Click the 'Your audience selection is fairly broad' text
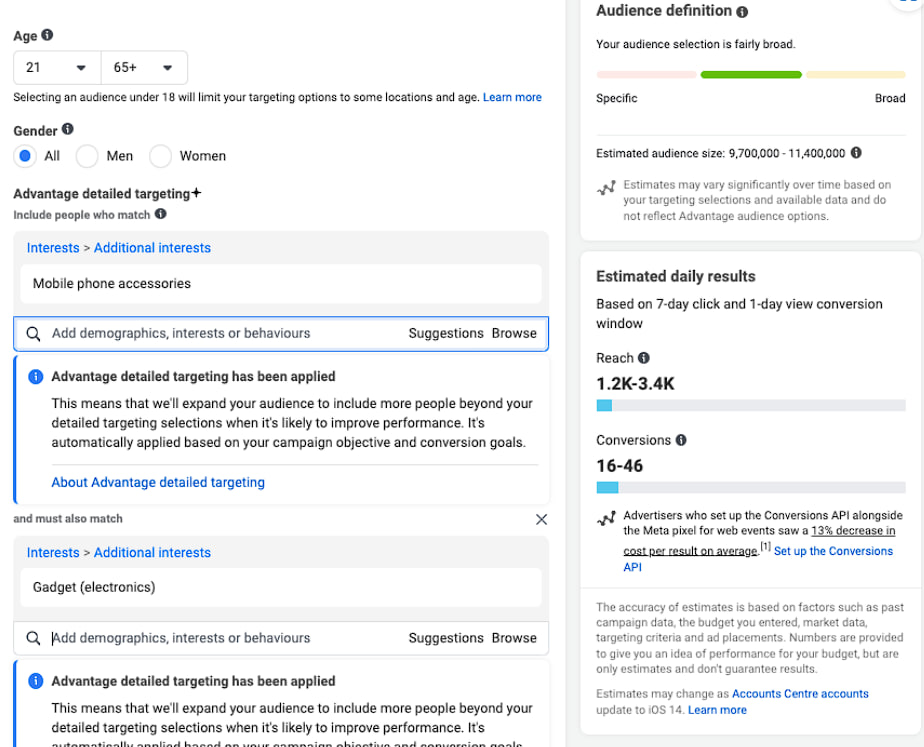Image resolution: width=924 pixels, height=747 pixels. (695, 44)
